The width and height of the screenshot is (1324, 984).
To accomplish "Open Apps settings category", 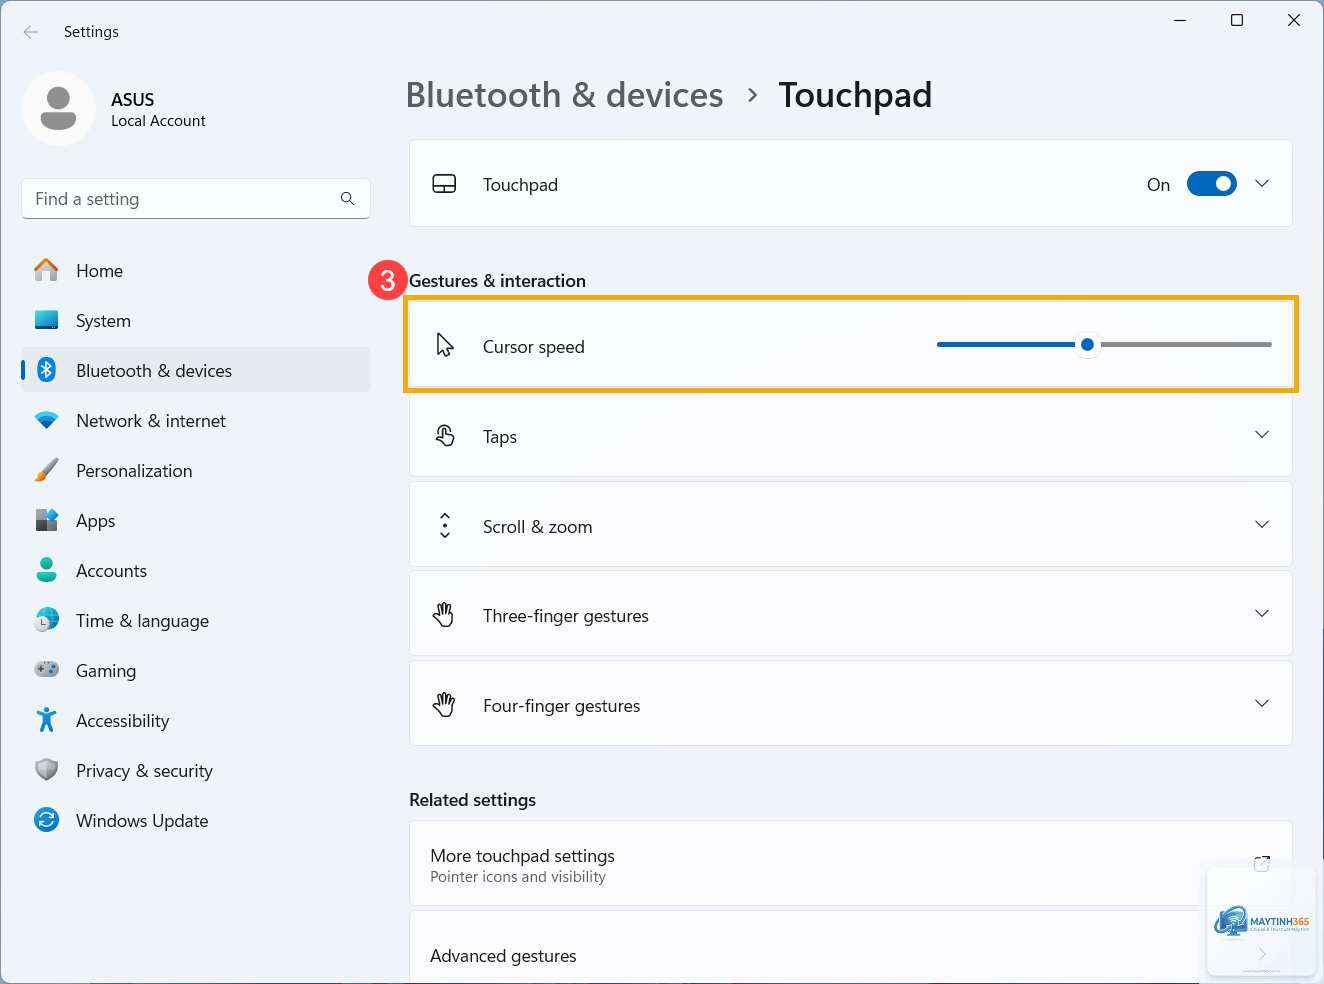I will [196, 520].
